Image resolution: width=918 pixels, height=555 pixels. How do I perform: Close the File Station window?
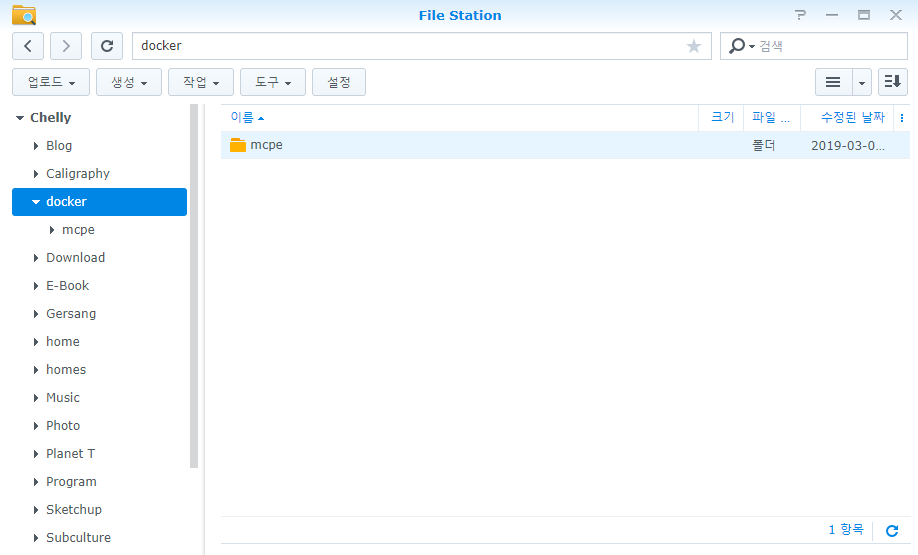click(896, 15)
